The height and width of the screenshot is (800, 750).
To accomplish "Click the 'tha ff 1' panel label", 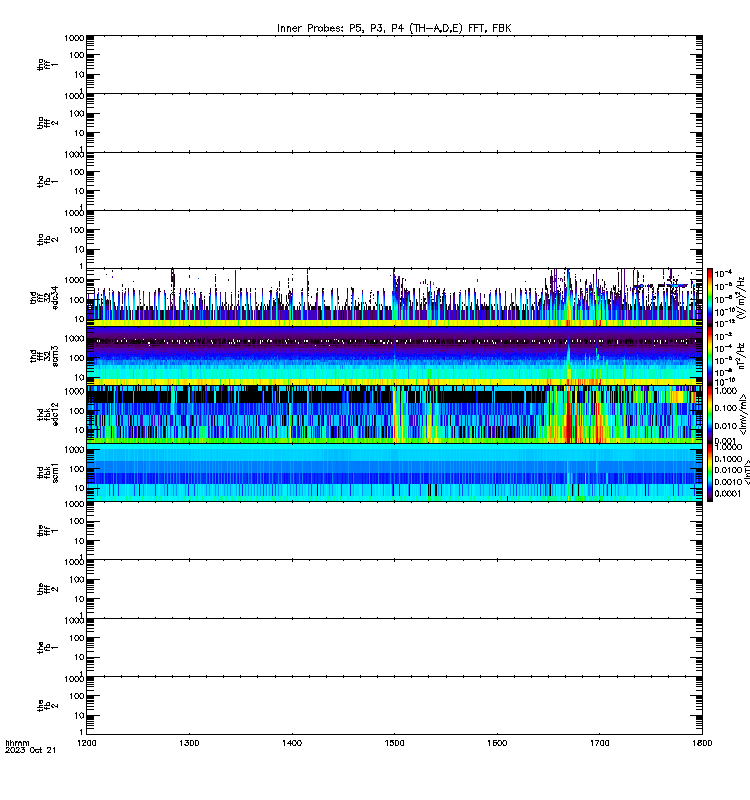I will (47, 64).
